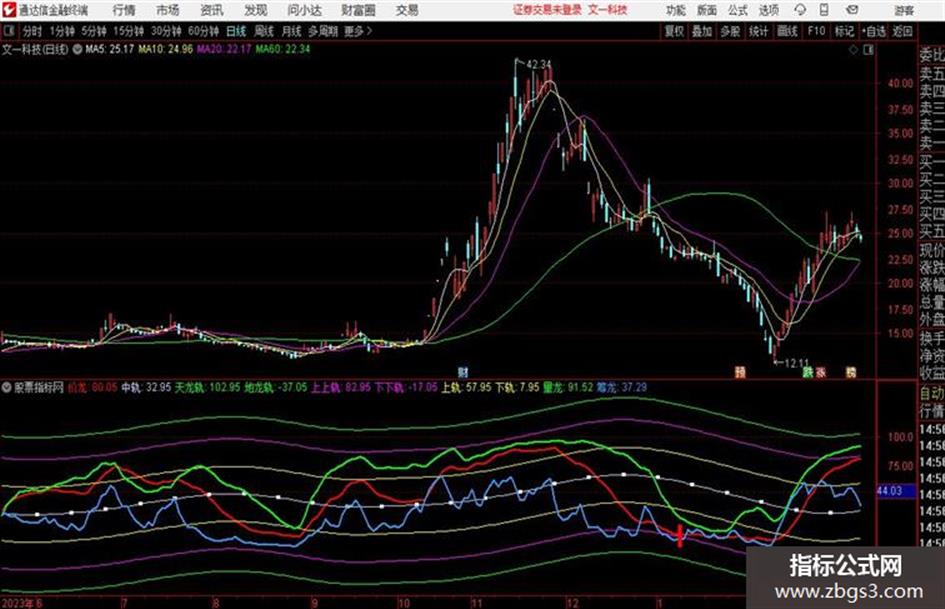Open the 交易 menu
This screenshot has height=609, width=945.
pos(407,10)
